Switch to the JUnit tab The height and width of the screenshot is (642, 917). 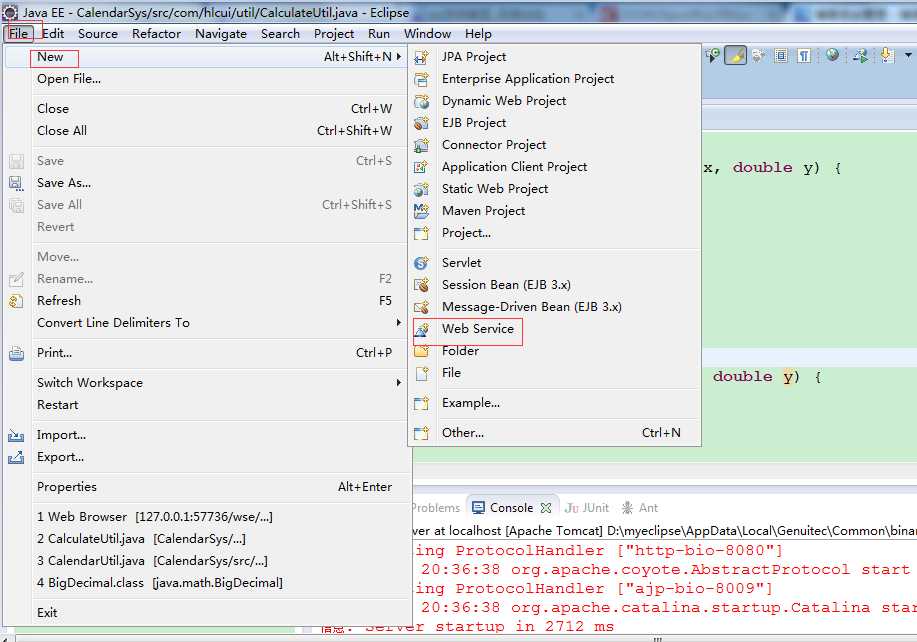click(587, 508)
